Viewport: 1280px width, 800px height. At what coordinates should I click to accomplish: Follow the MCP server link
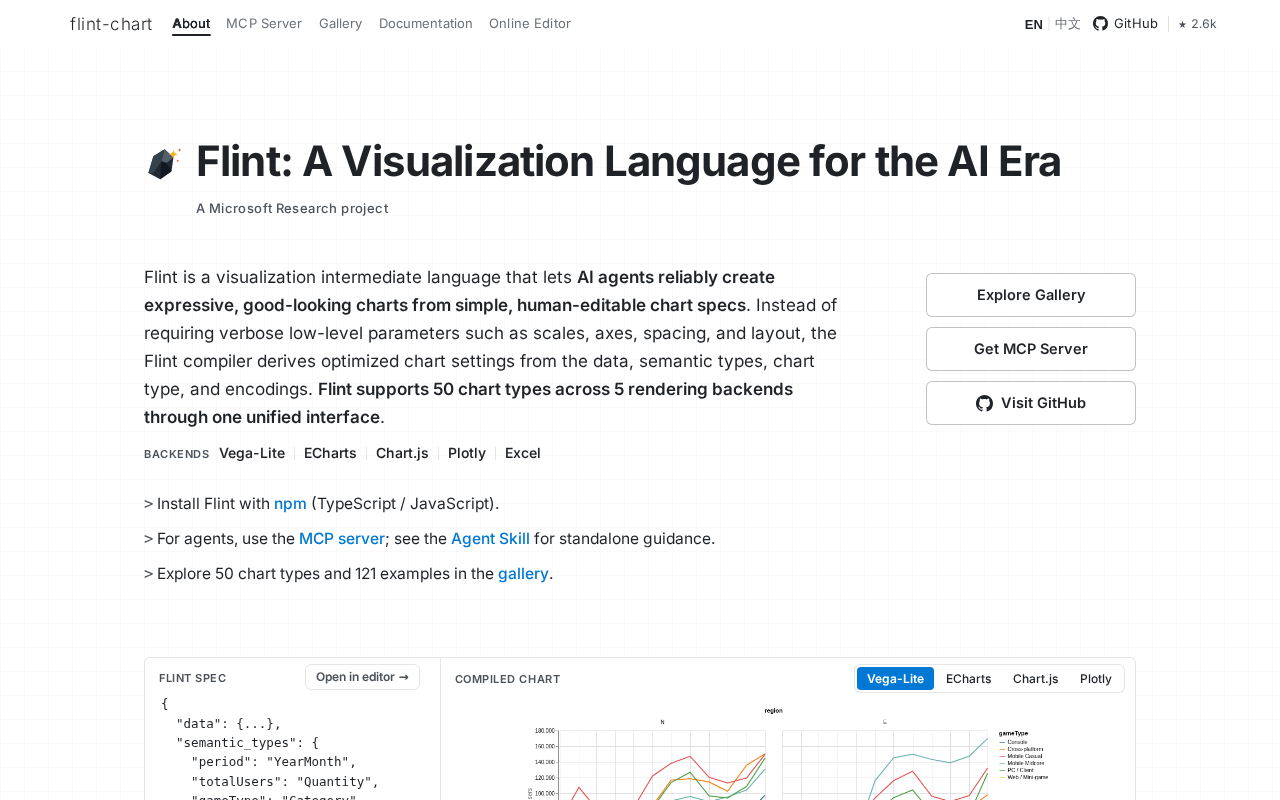pyautogui.click(x=342, y=539)
